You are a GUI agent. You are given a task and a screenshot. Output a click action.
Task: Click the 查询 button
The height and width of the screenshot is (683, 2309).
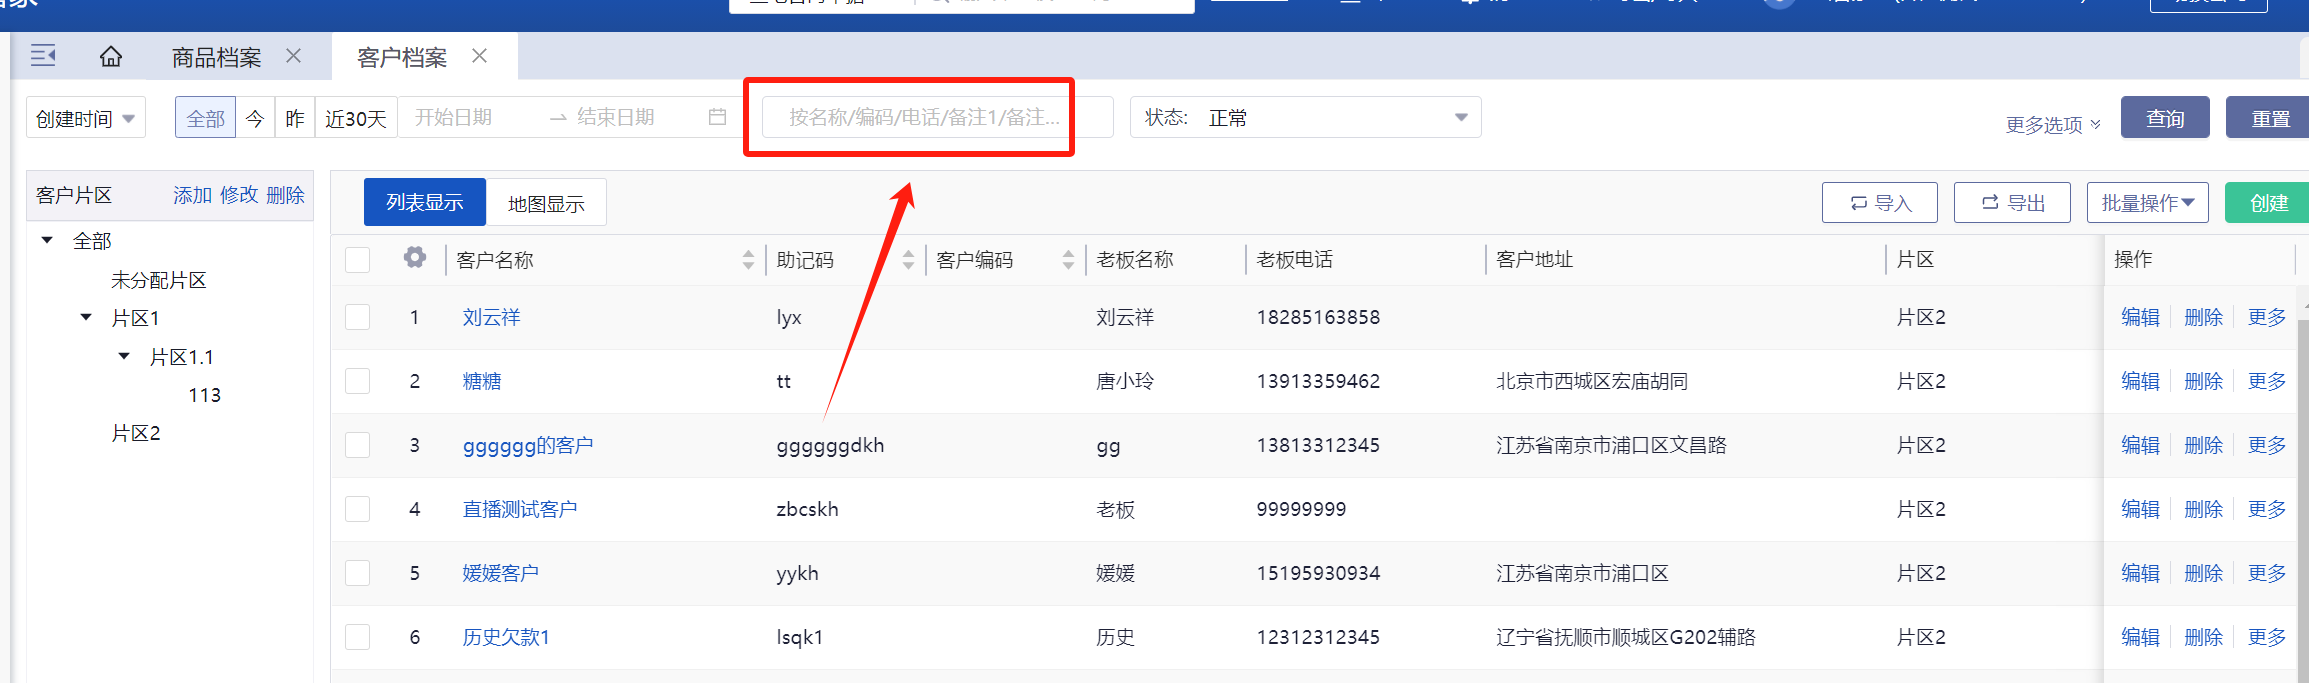pos(2165,118)
